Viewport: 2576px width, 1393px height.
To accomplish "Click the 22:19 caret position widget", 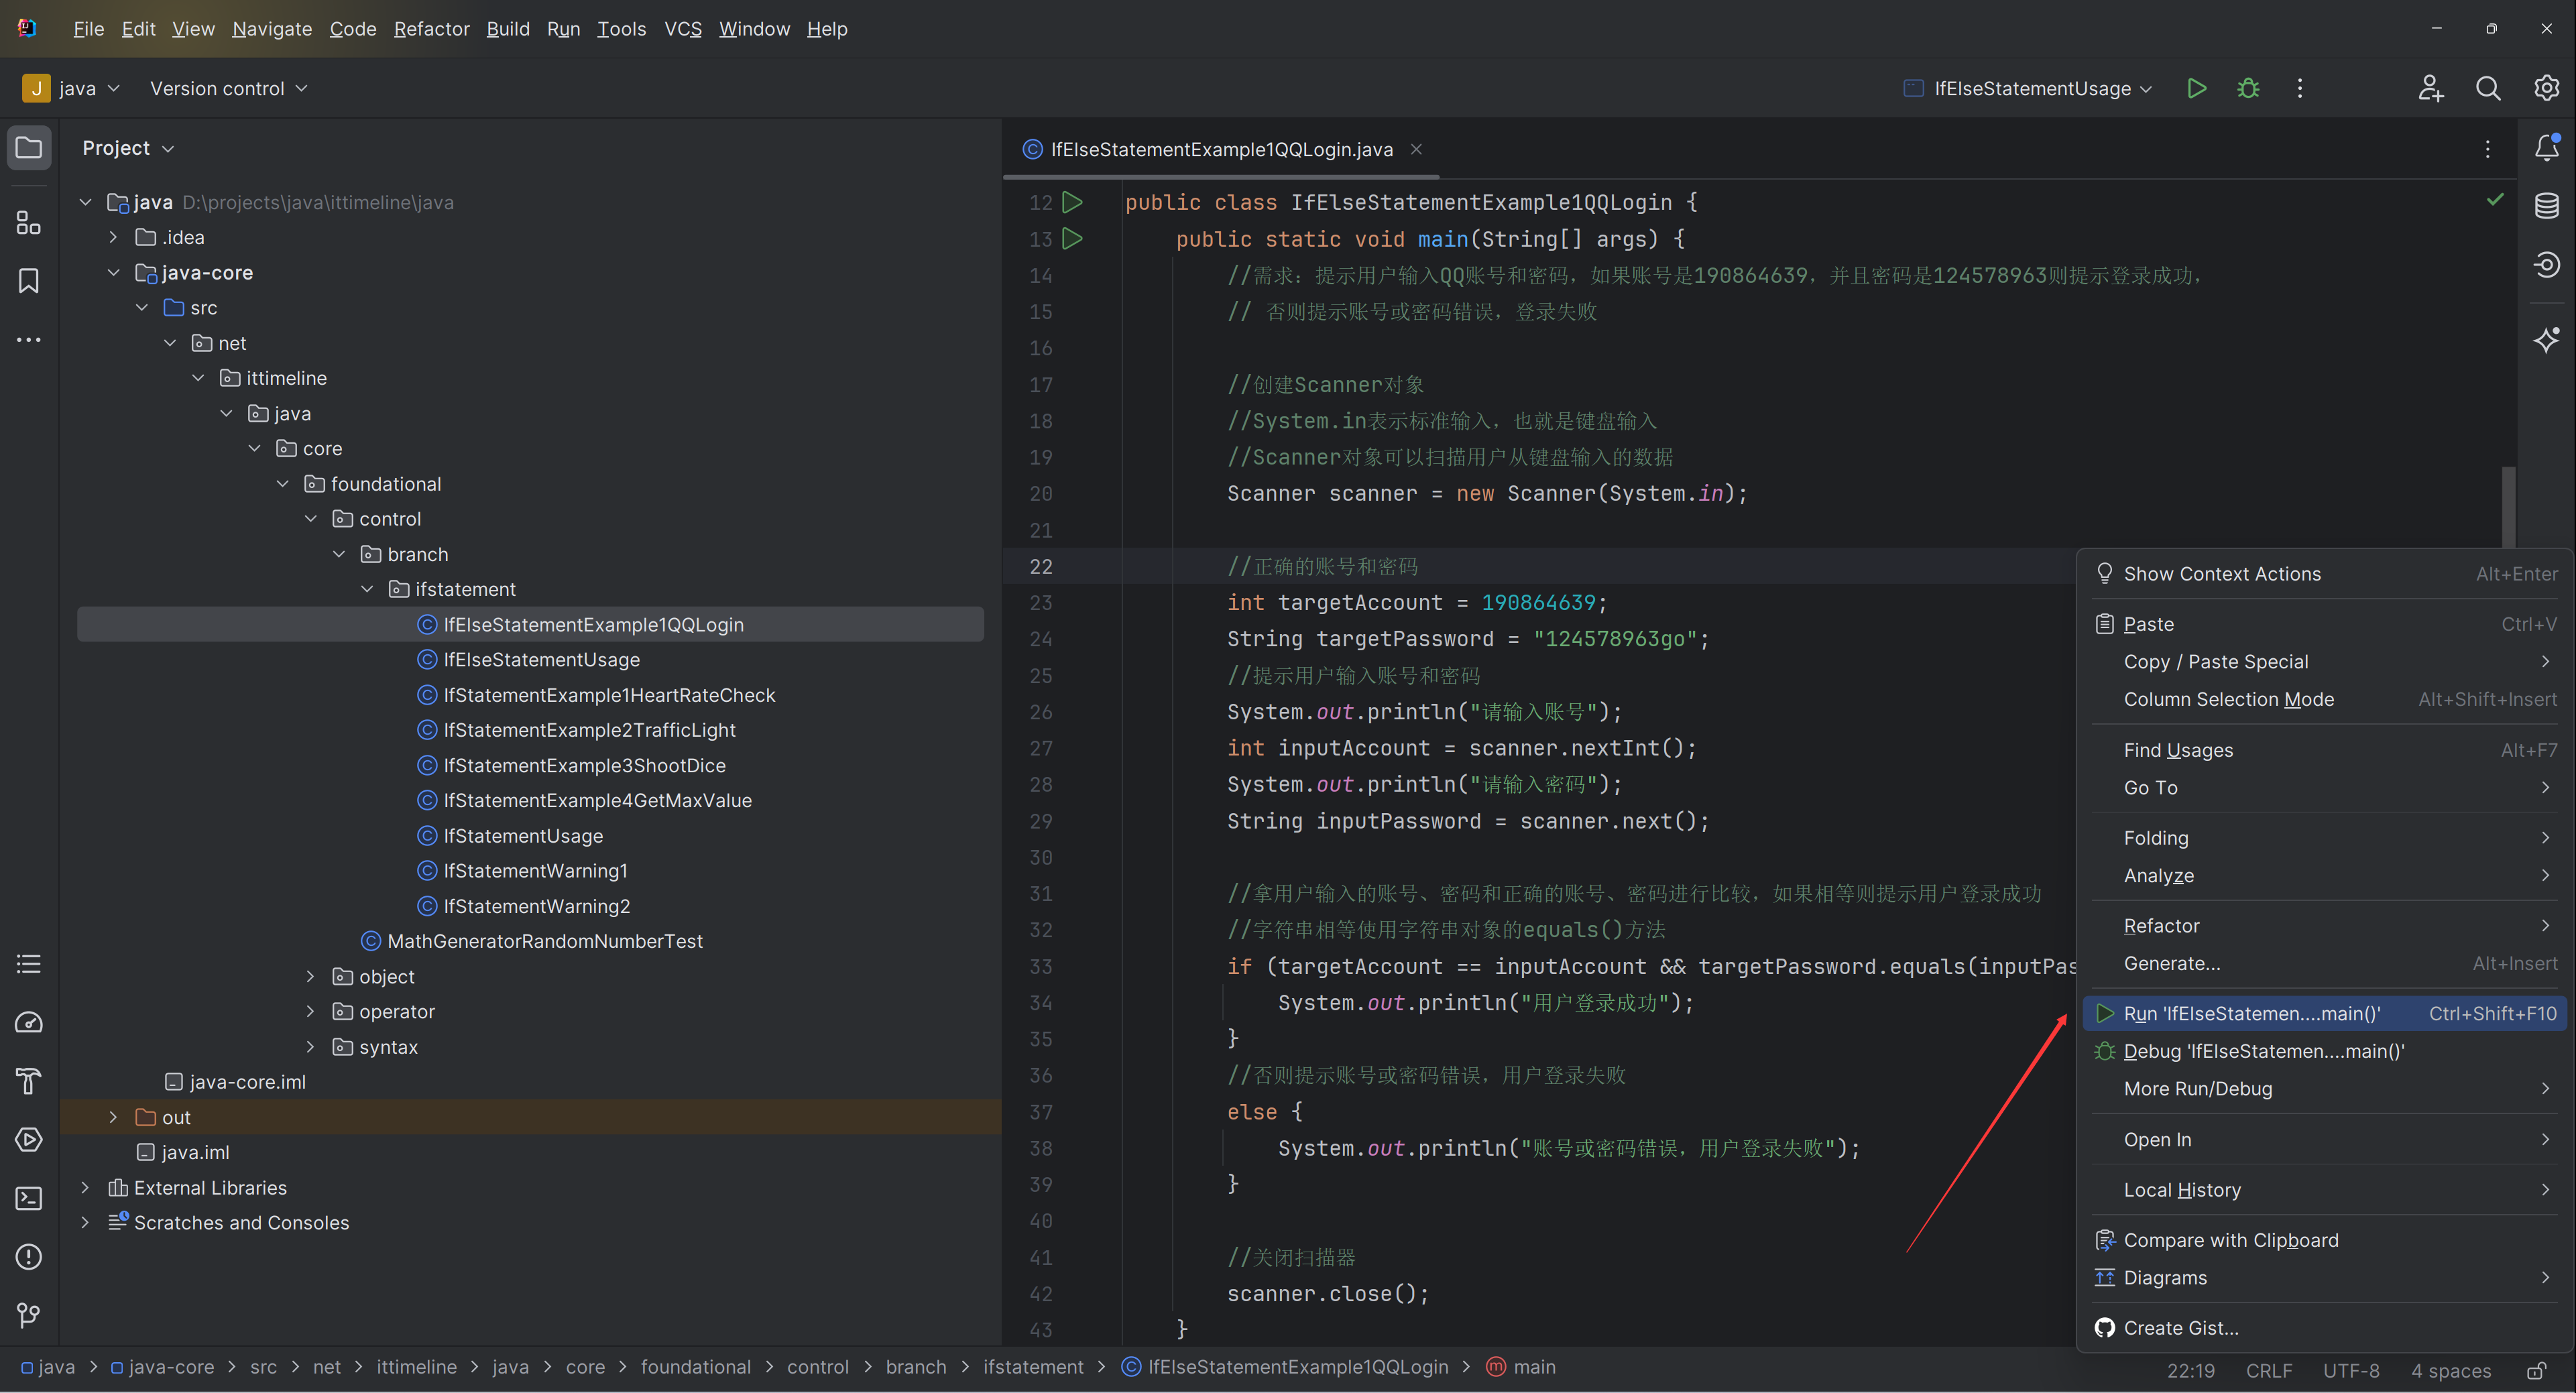I will (2190, 1370).
